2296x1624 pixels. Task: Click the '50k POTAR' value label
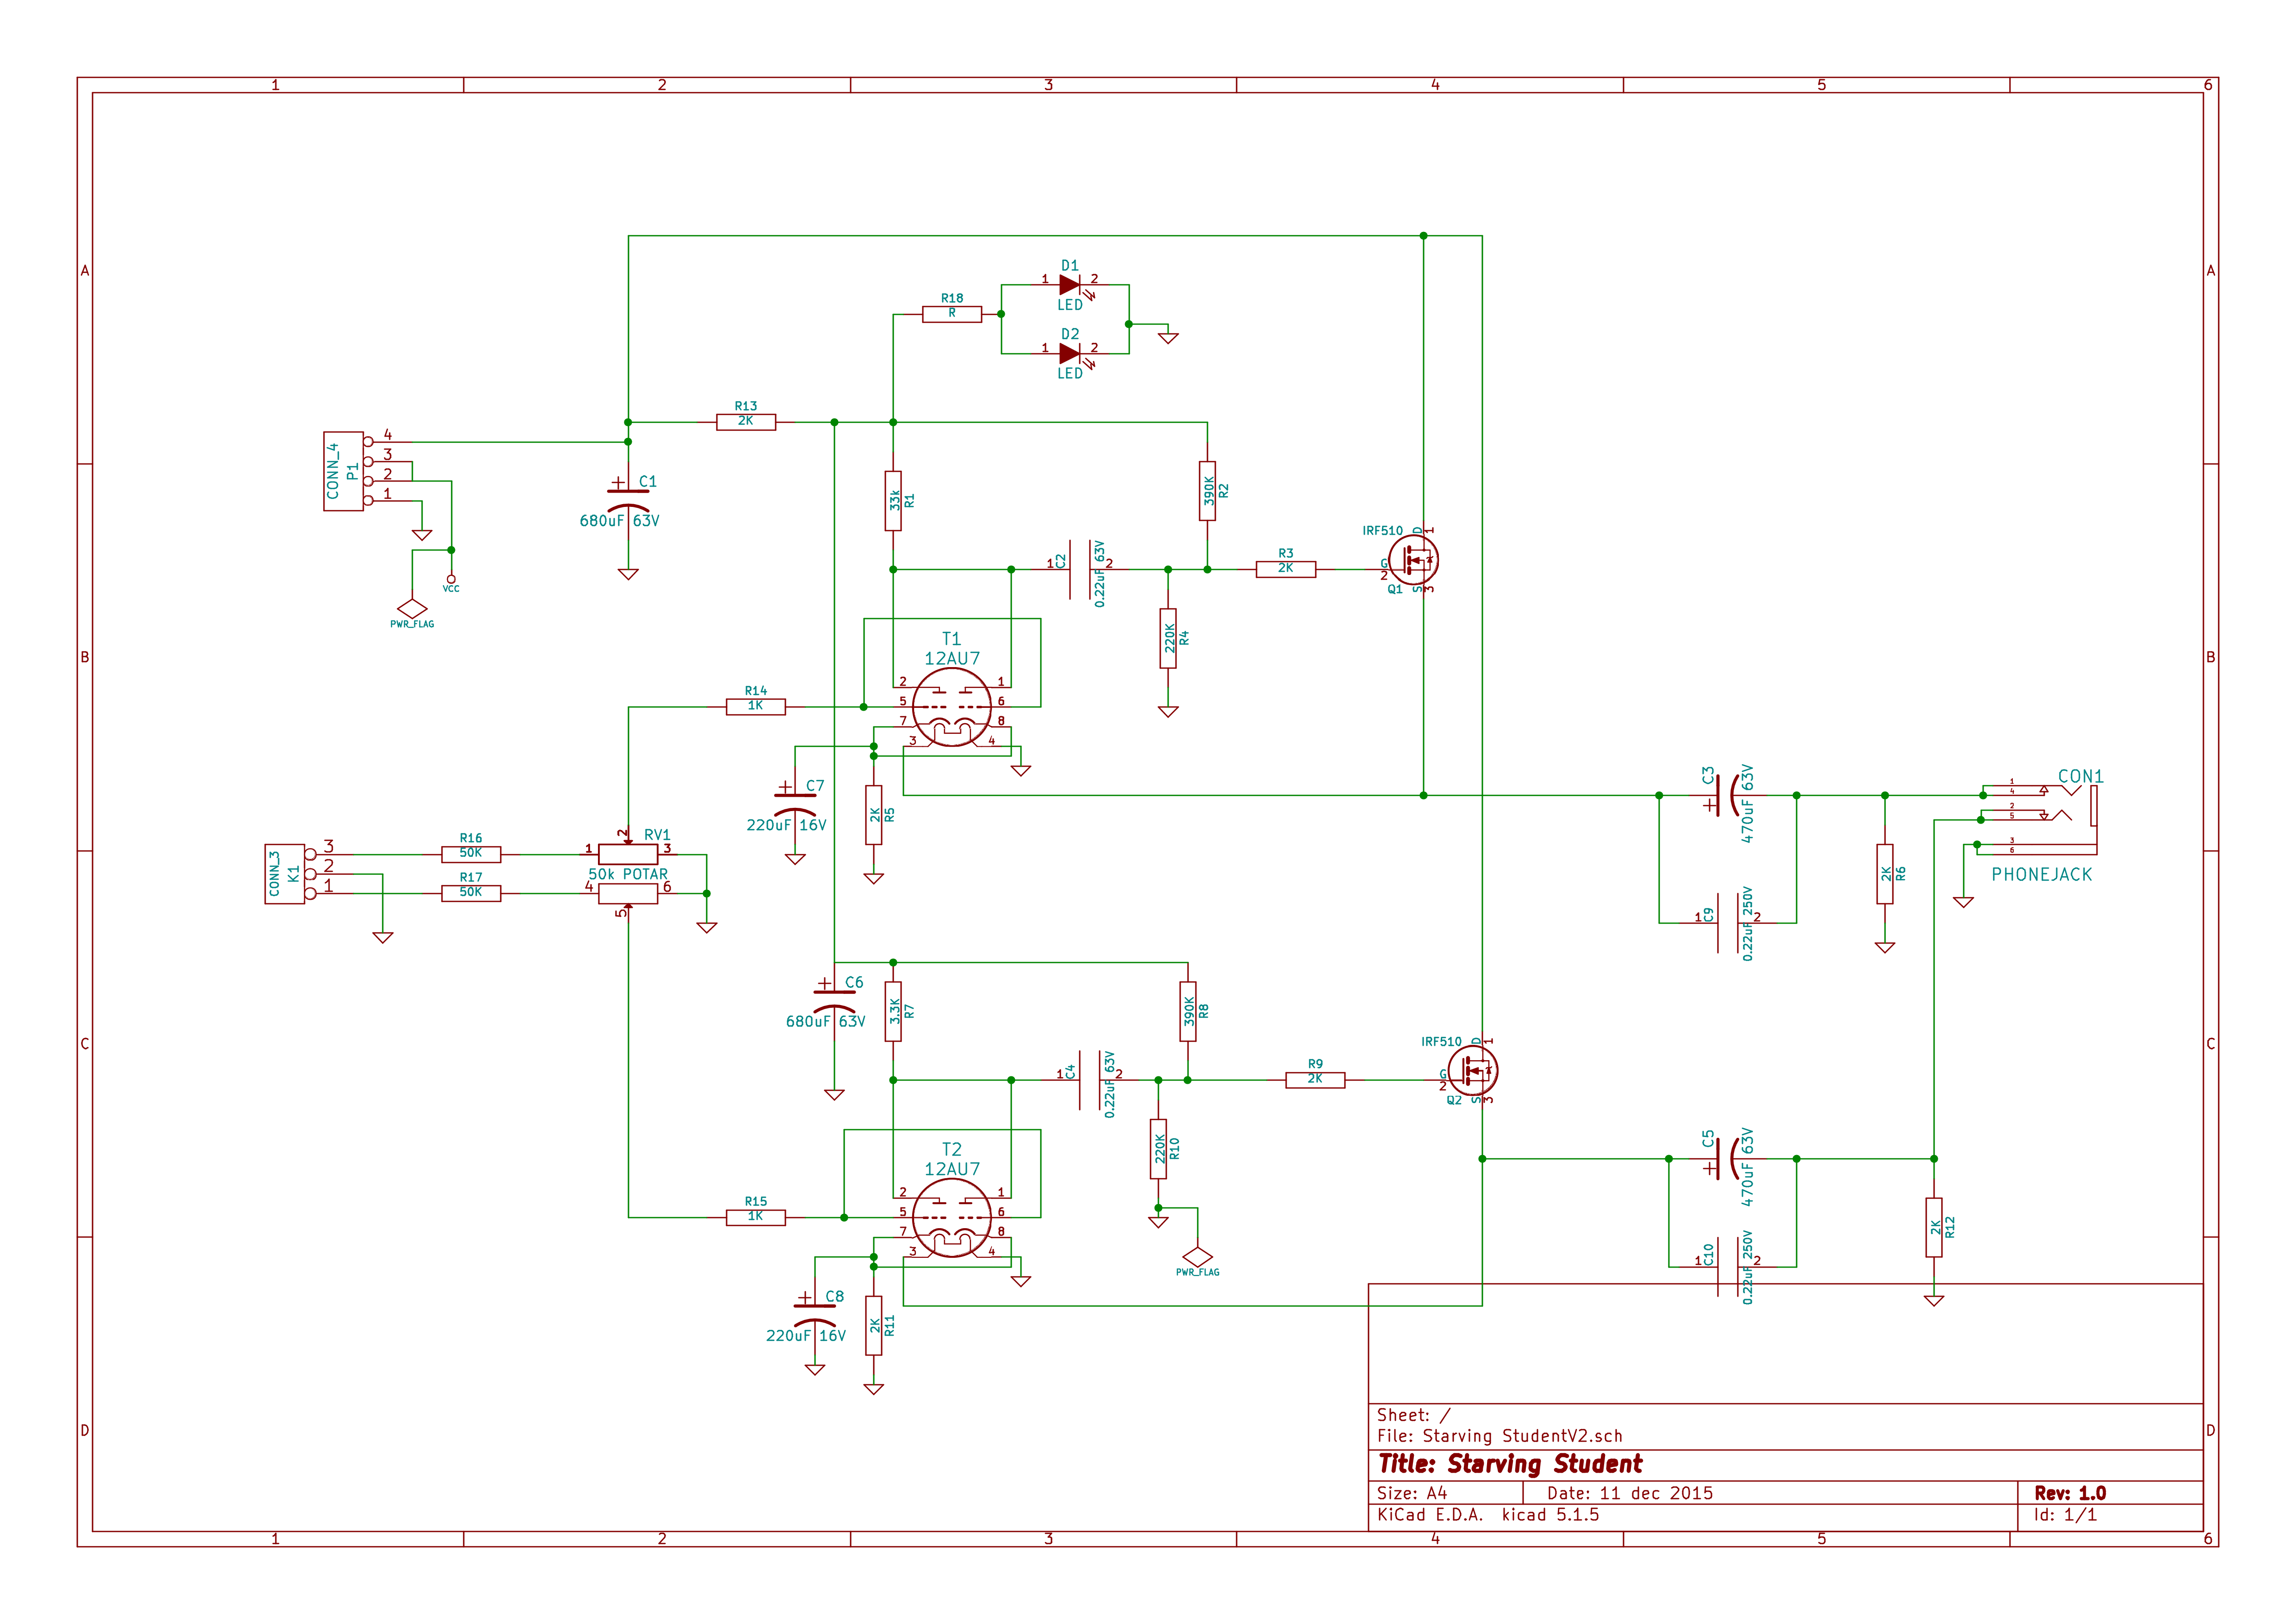628,875
